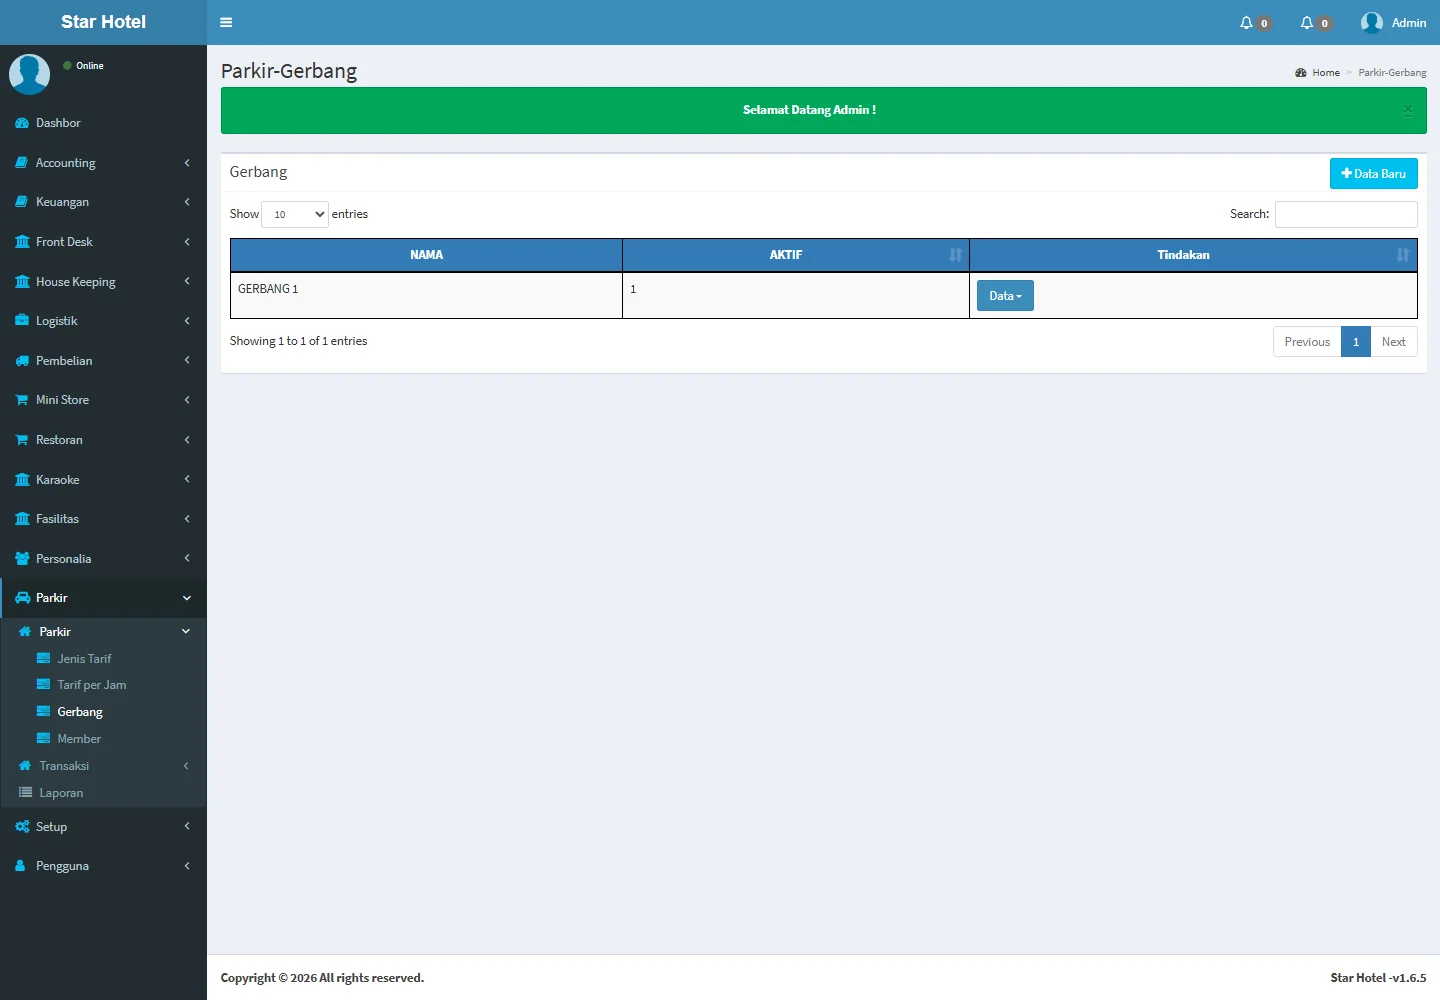This screenshot has height=1000, width=1440.
Task: Click the Search input field
Action: (x=1346, y=214)
